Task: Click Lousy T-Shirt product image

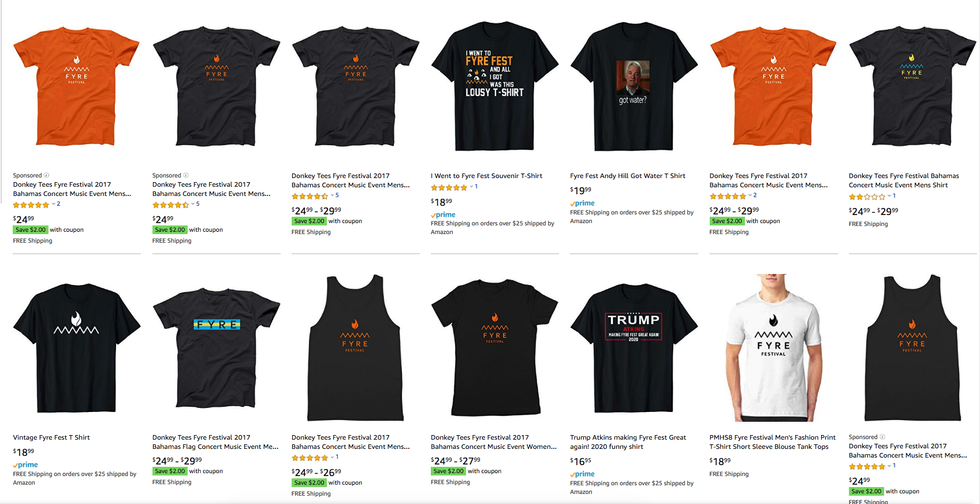Action: click(494, 86)
